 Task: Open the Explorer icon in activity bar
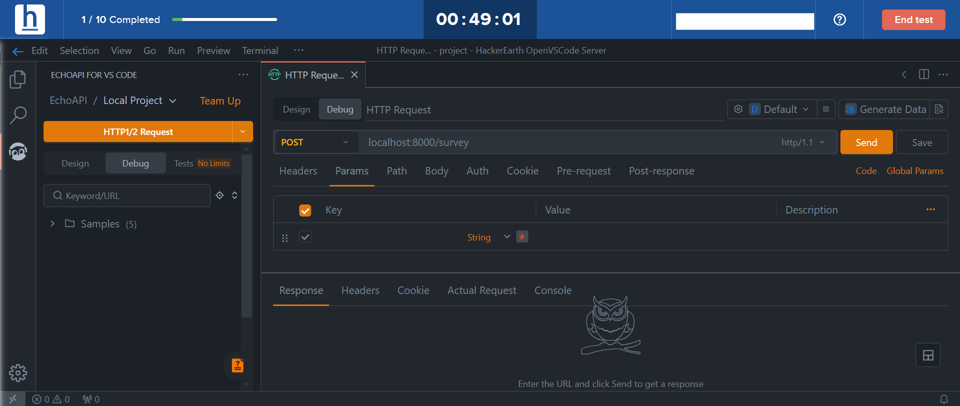click(x=17, y=80)
